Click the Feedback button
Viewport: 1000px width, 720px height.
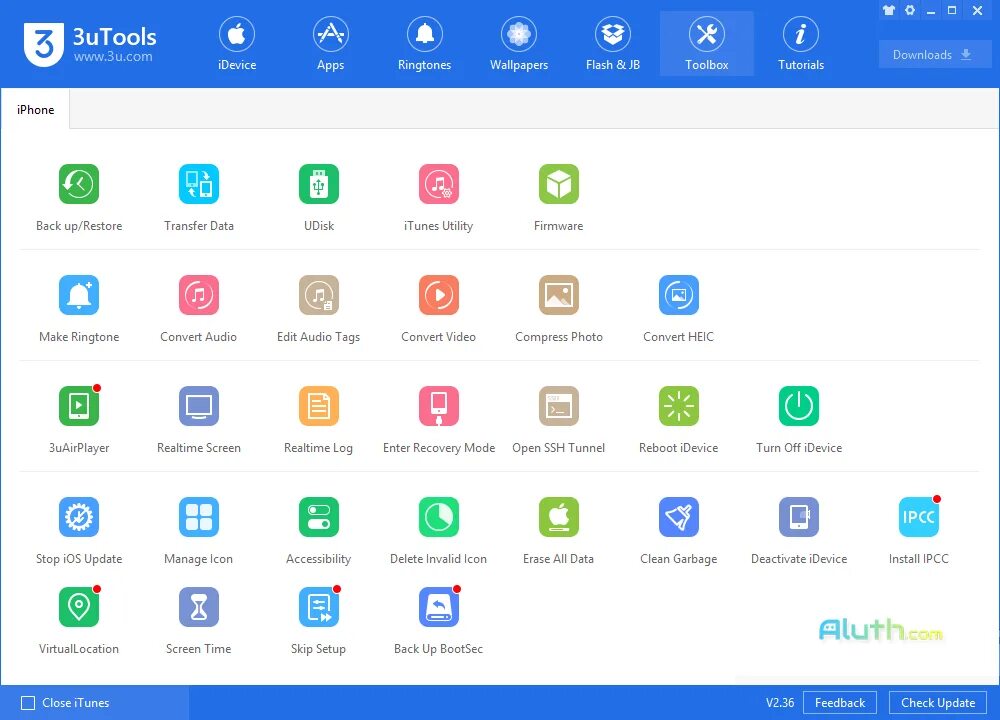[840, 703]
